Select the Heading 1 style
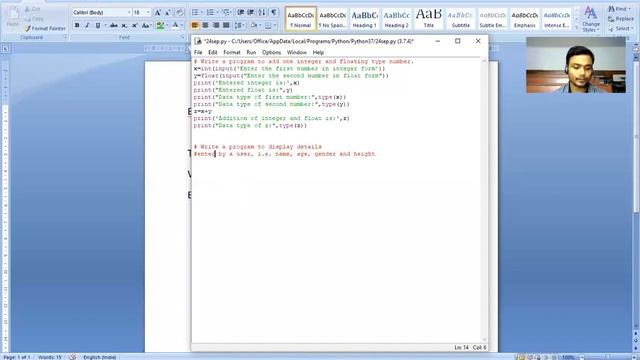Viewport: 640px width, 360px height. pos(364,18)
